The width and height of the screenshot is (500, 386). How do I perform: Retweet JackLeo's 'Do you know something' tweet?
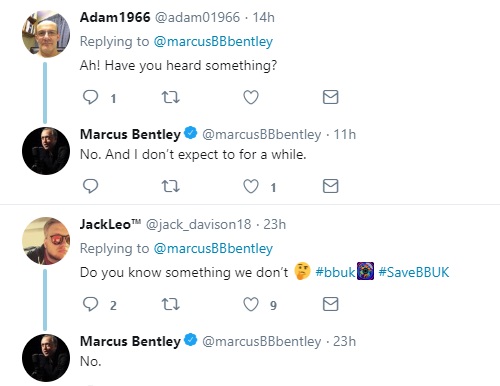[x=170, y=304]
